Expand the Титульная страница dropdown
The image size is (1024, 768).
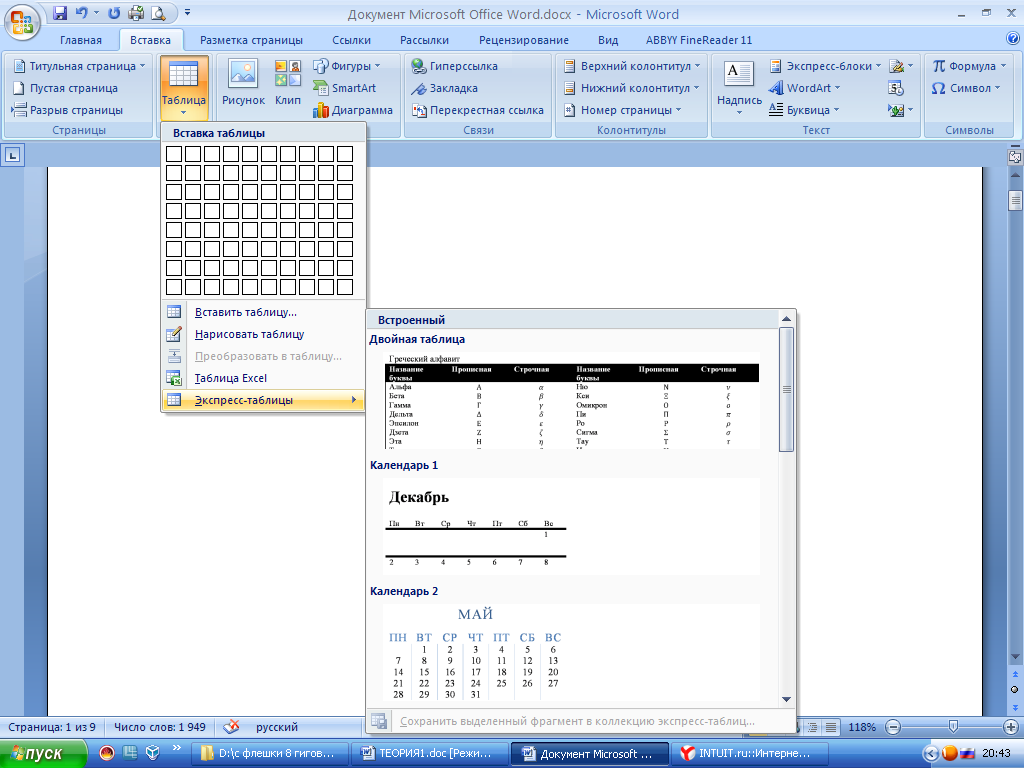tap(80, 66)
